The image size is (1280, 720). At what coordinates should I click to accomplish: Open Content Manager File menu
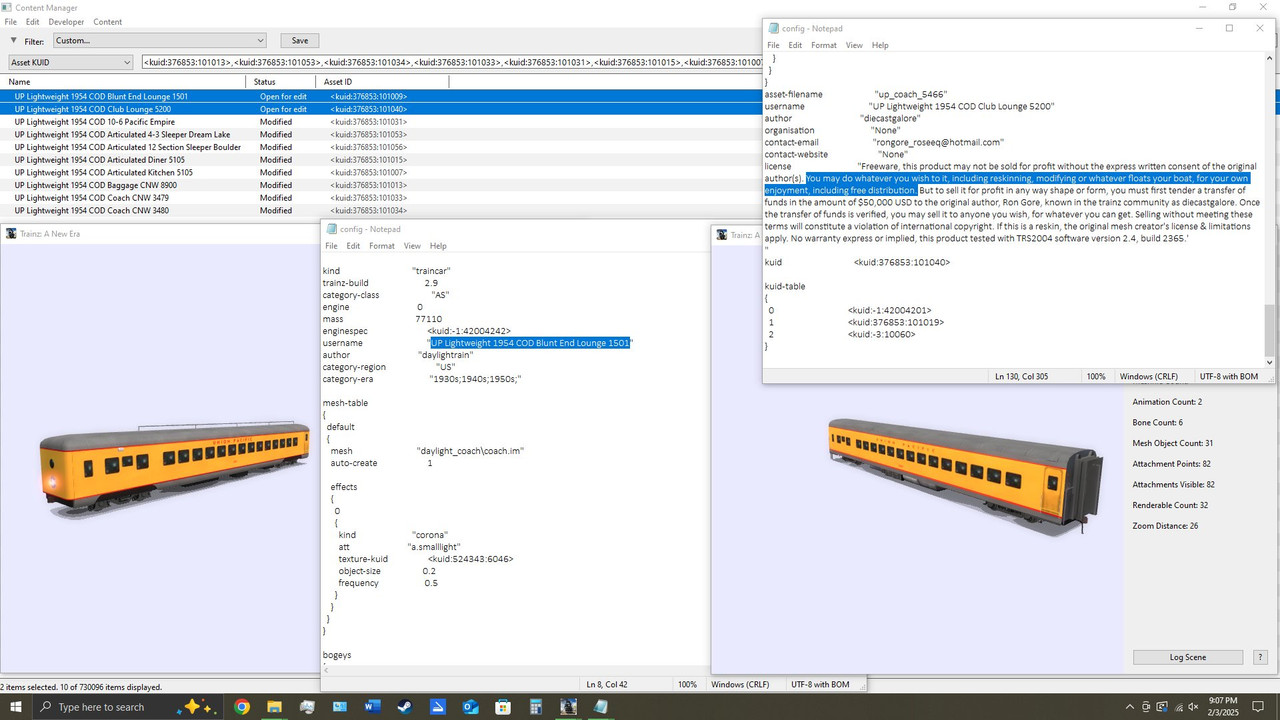pyautogui.click(x=11, y=22)
